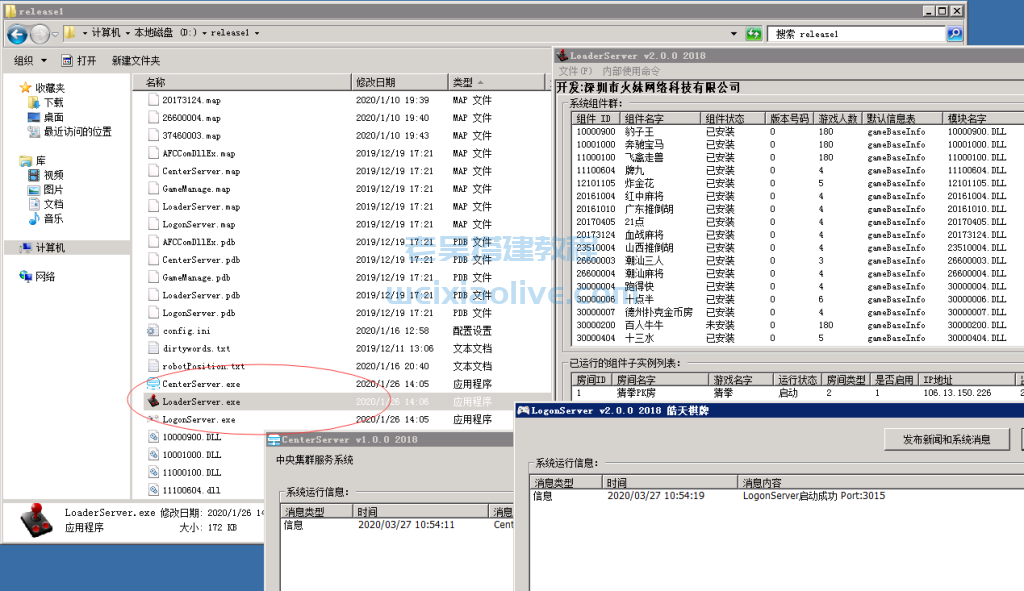The image size is (1024, 591).
Task: Expand the recent locations dropdown beside forward arrow
Action: 55,34
